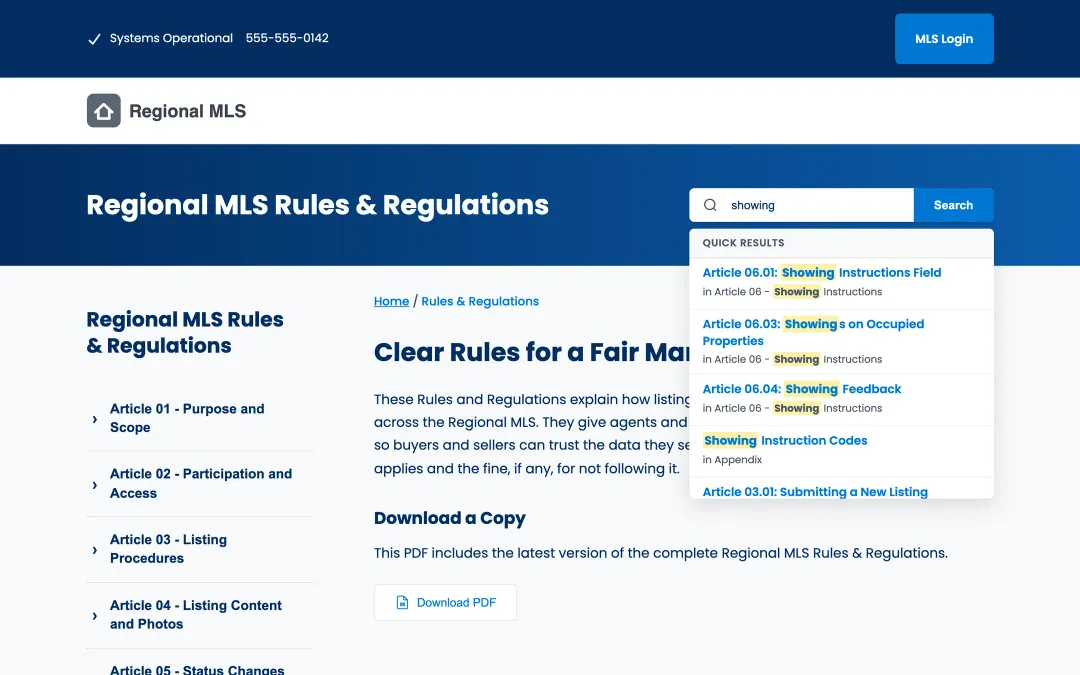Click "in Article 06 - Showing Instructions" under Article 06.04
The height and width of the screenshot is (675, 1080).
click(792, 408)
